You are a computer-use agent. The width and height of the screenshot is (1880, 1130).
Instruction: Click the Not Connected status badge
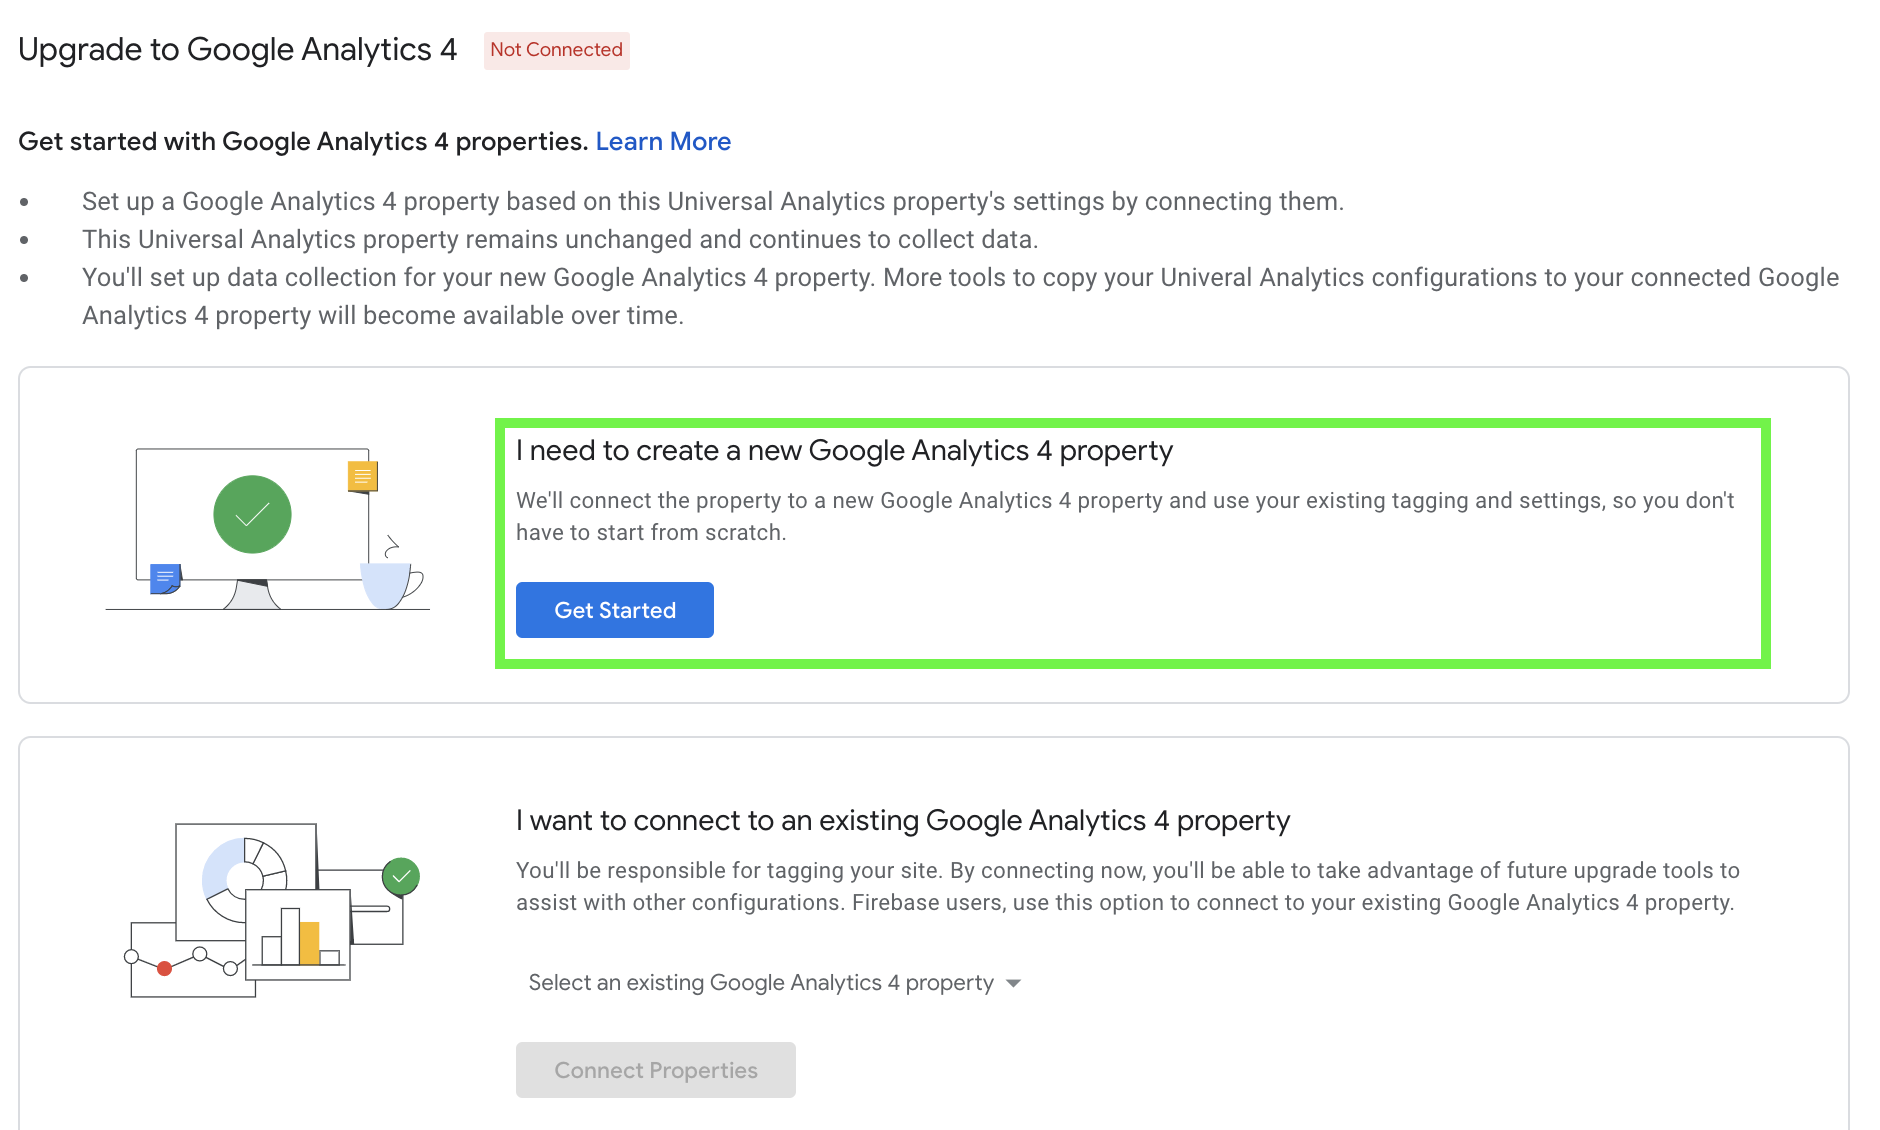pyautogui.click(x=556, y=50)
